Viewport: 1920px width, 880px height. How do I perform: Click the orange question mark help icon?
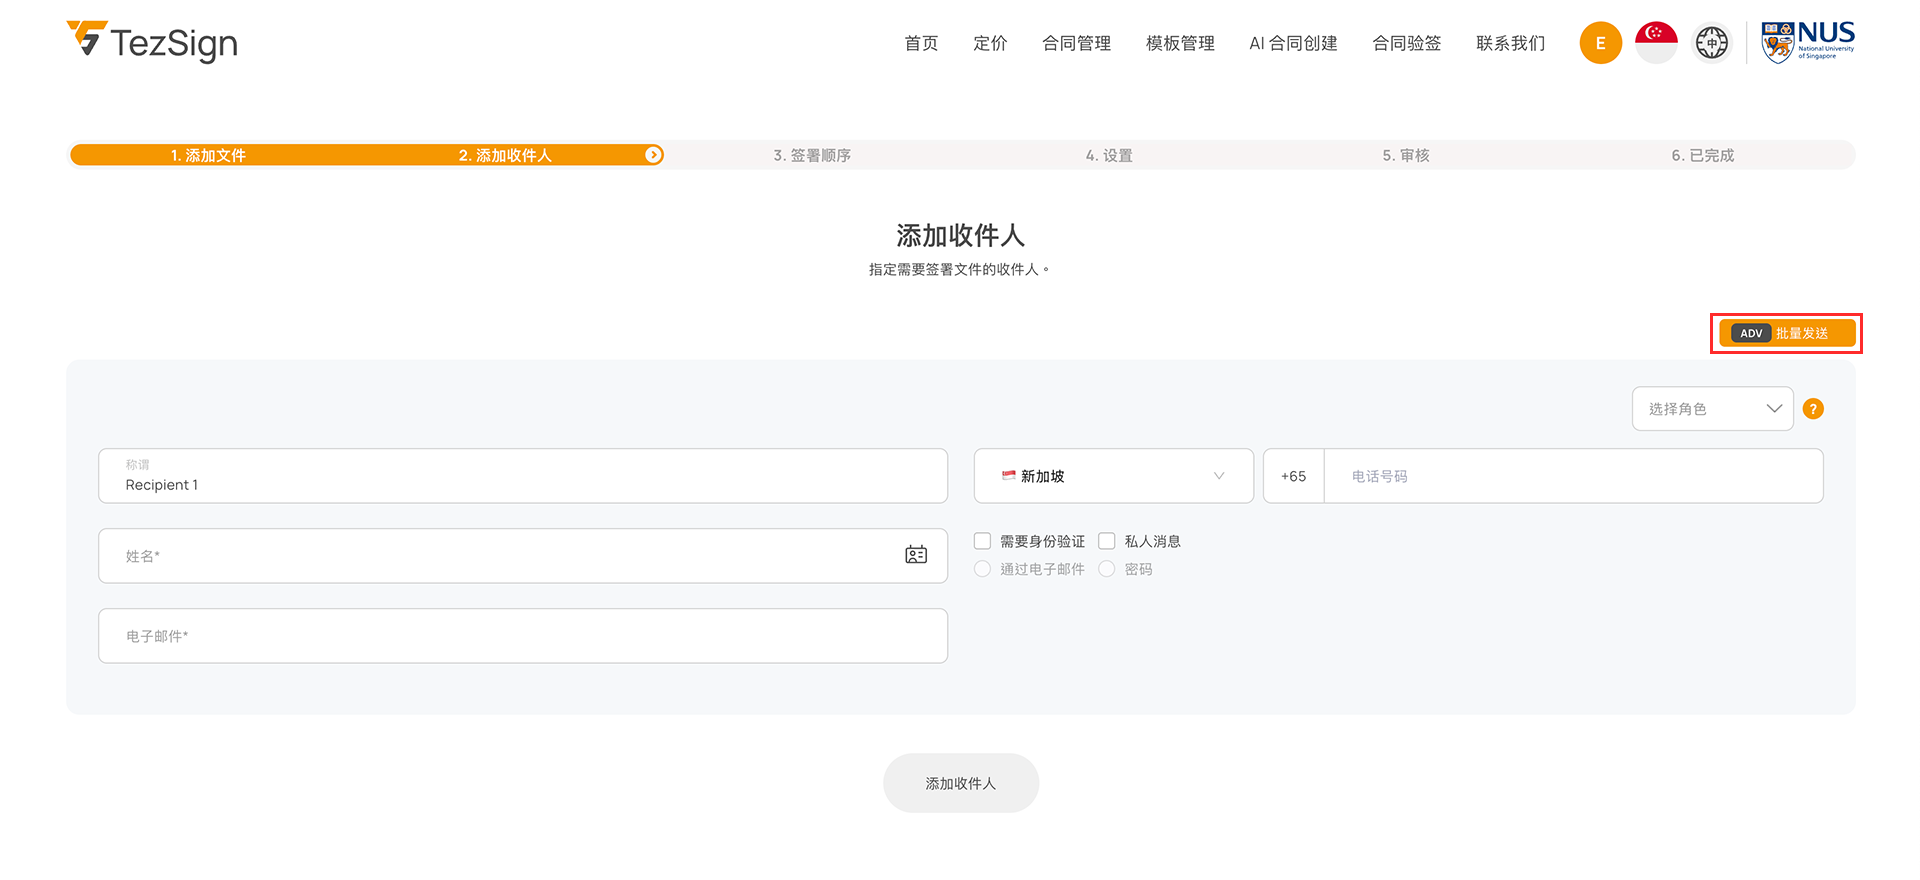tap(1813, 409)
